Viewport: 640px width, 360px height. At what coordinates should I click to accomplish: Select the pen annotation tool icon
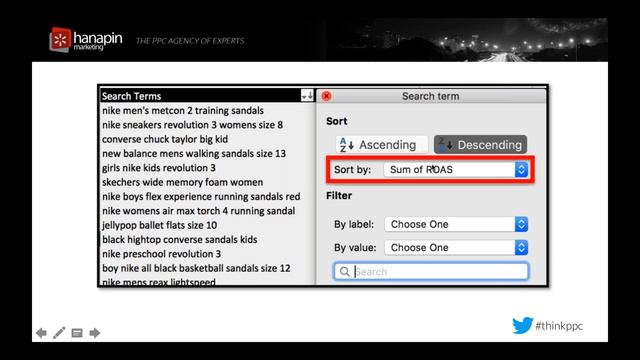pos(59,333)
